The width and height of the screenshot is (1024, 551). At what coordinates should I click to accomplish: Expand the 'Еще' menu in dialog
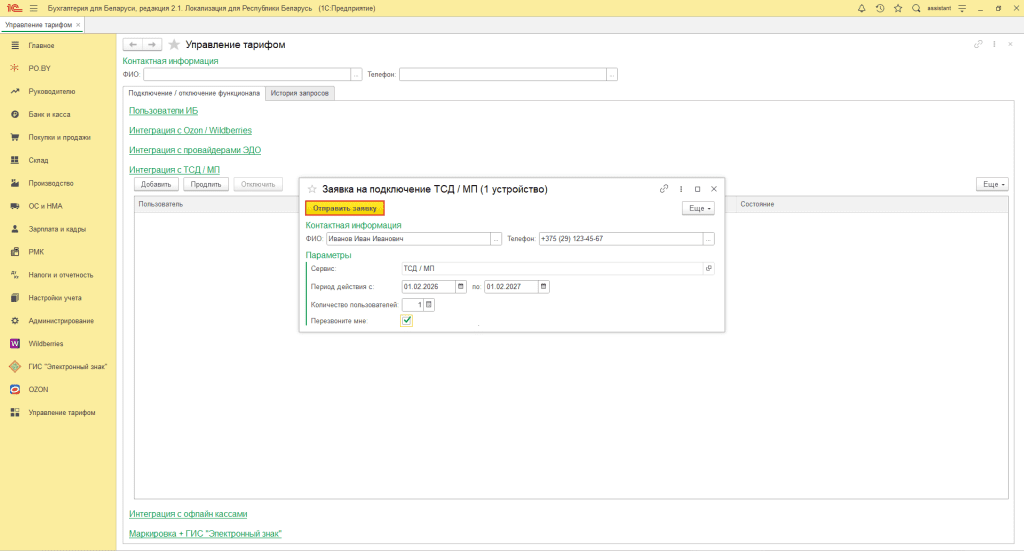click(x=698, y=208)
